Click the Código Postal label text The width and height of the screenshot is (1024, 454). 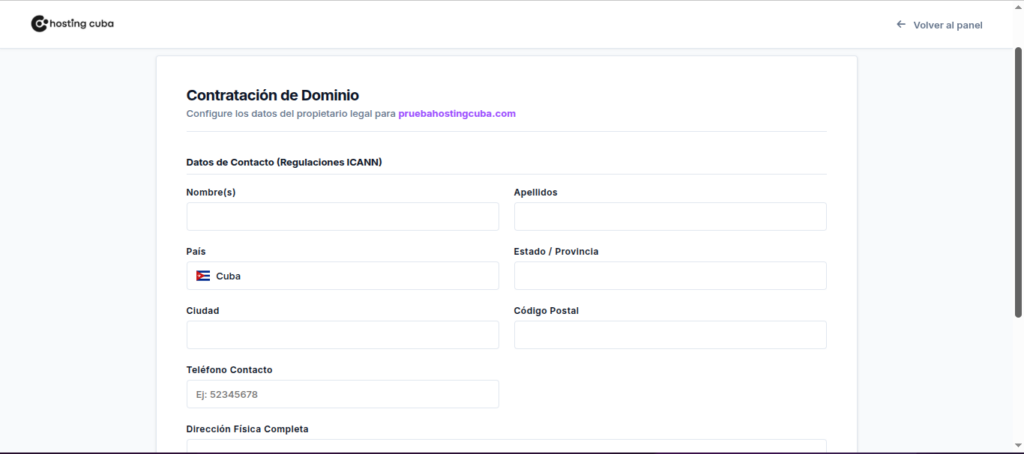click(x=546, y=310)
